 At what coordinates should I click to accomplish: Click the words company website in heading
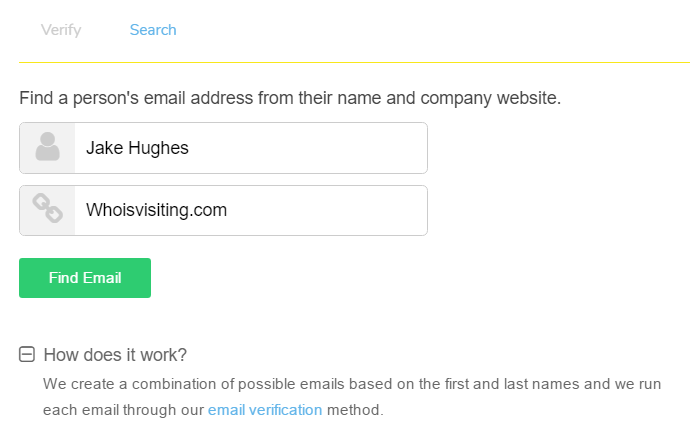490,98
